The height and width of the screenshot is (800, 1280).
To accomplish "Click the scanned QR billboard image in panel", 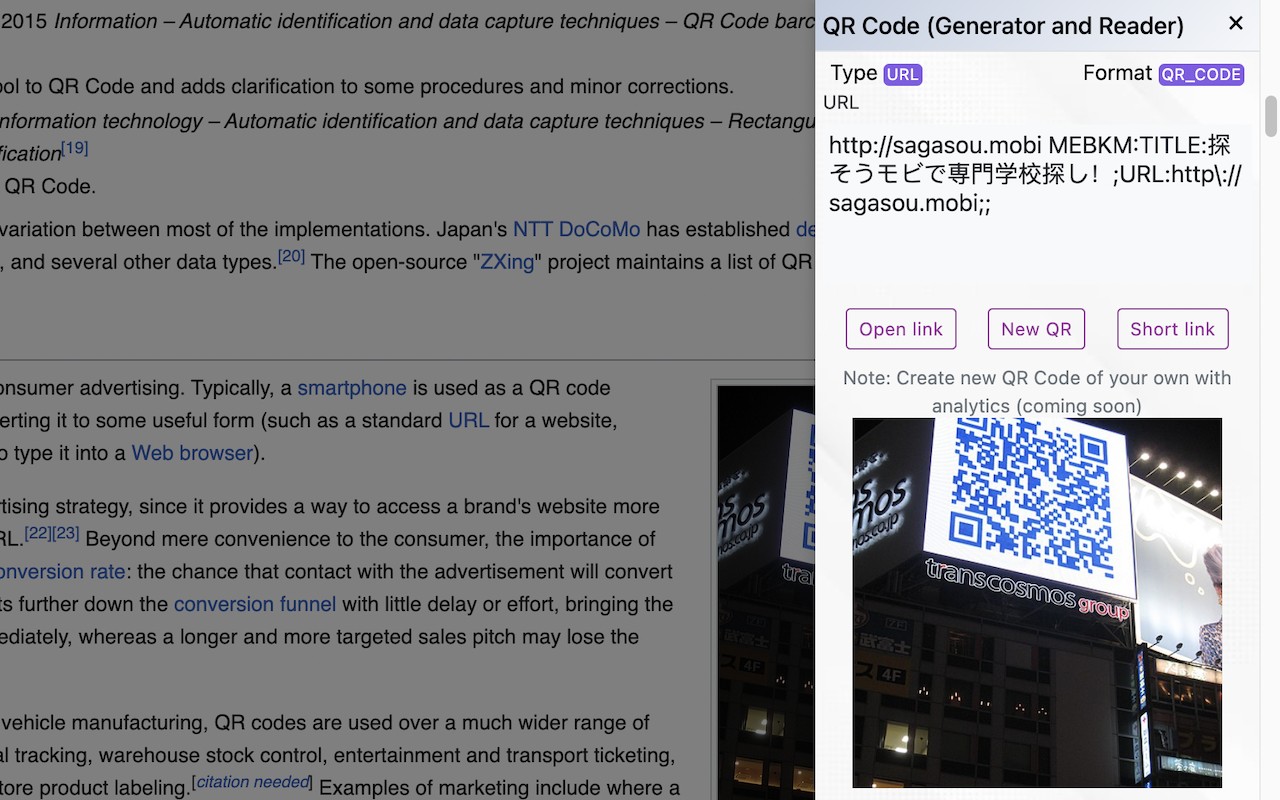I will click(1037, 603).
